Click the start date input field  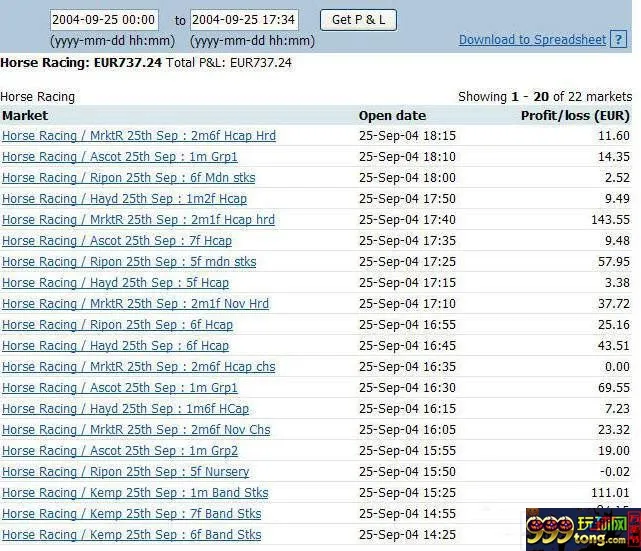coord(104,20)
